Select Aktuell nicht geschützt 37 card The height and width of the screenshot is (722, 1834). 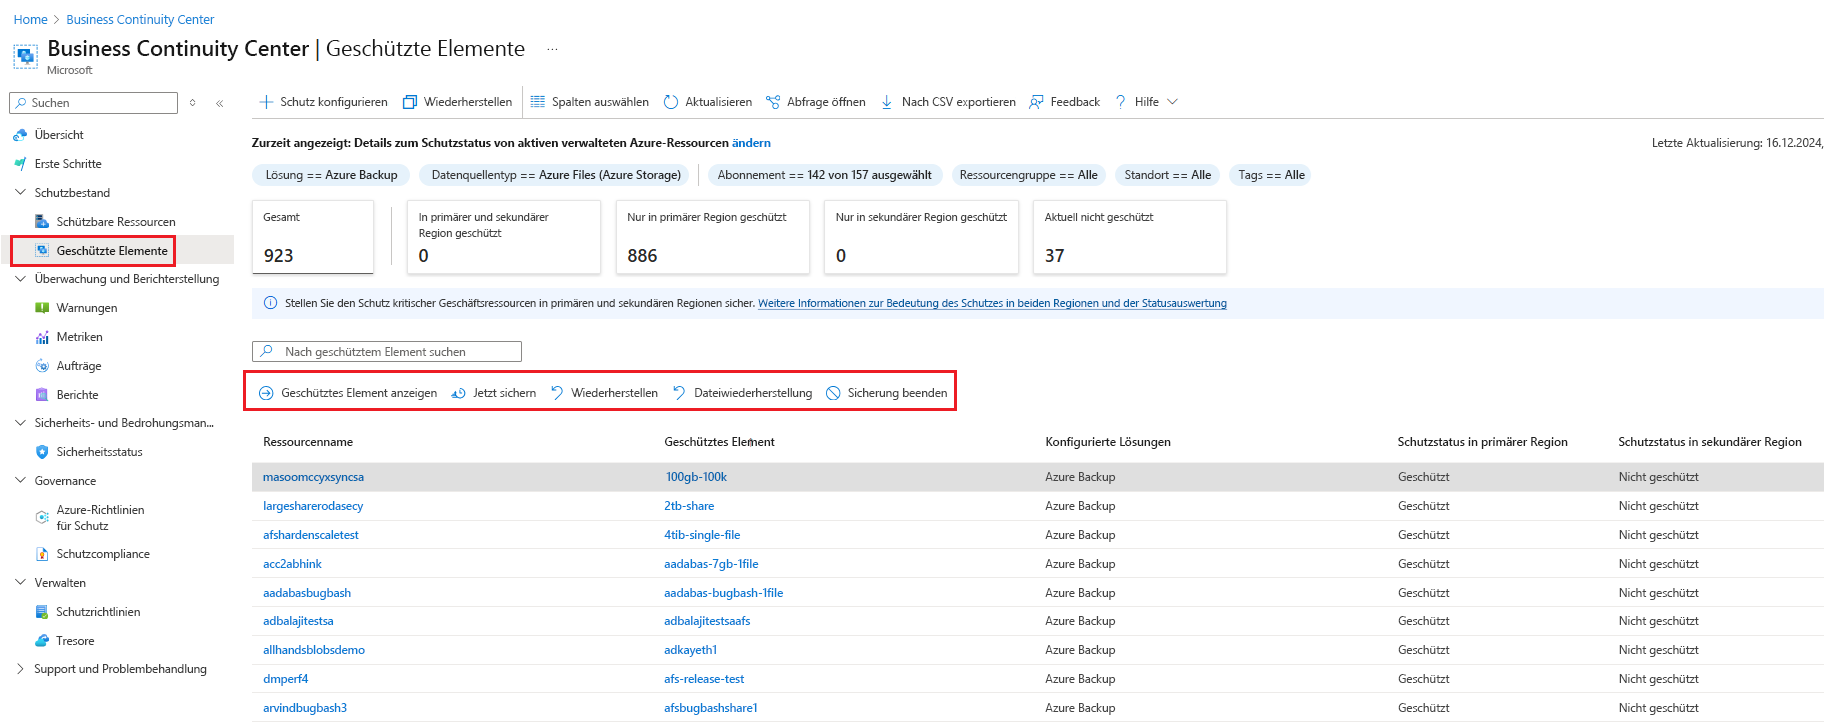1130,237
